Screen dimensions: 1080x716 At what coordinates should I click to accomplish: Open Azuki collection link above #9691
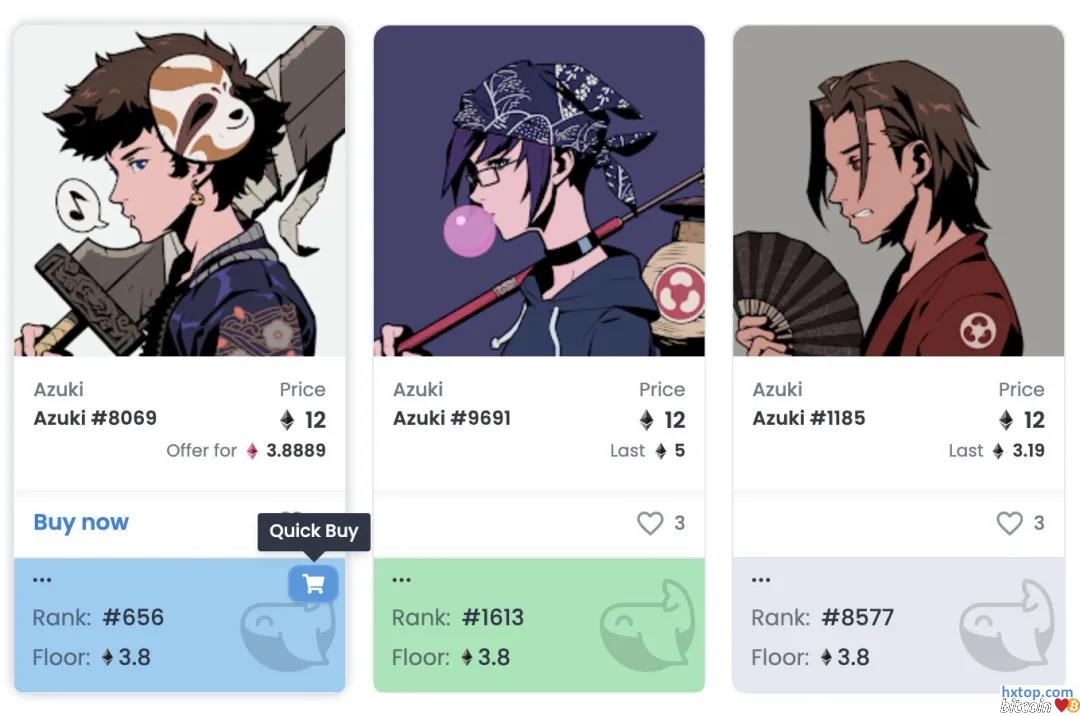[418, 390]
